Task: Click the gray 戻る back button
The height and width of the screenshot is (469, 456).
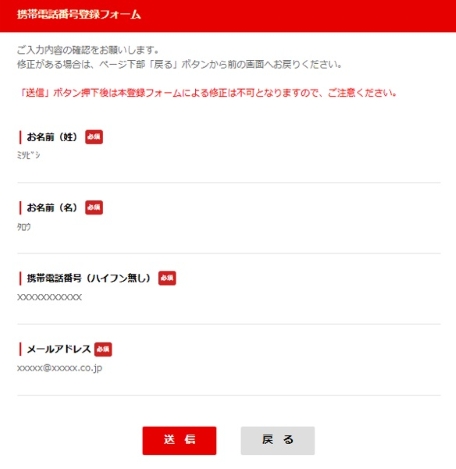Action: pyautogui.click(x=278, y=440)
